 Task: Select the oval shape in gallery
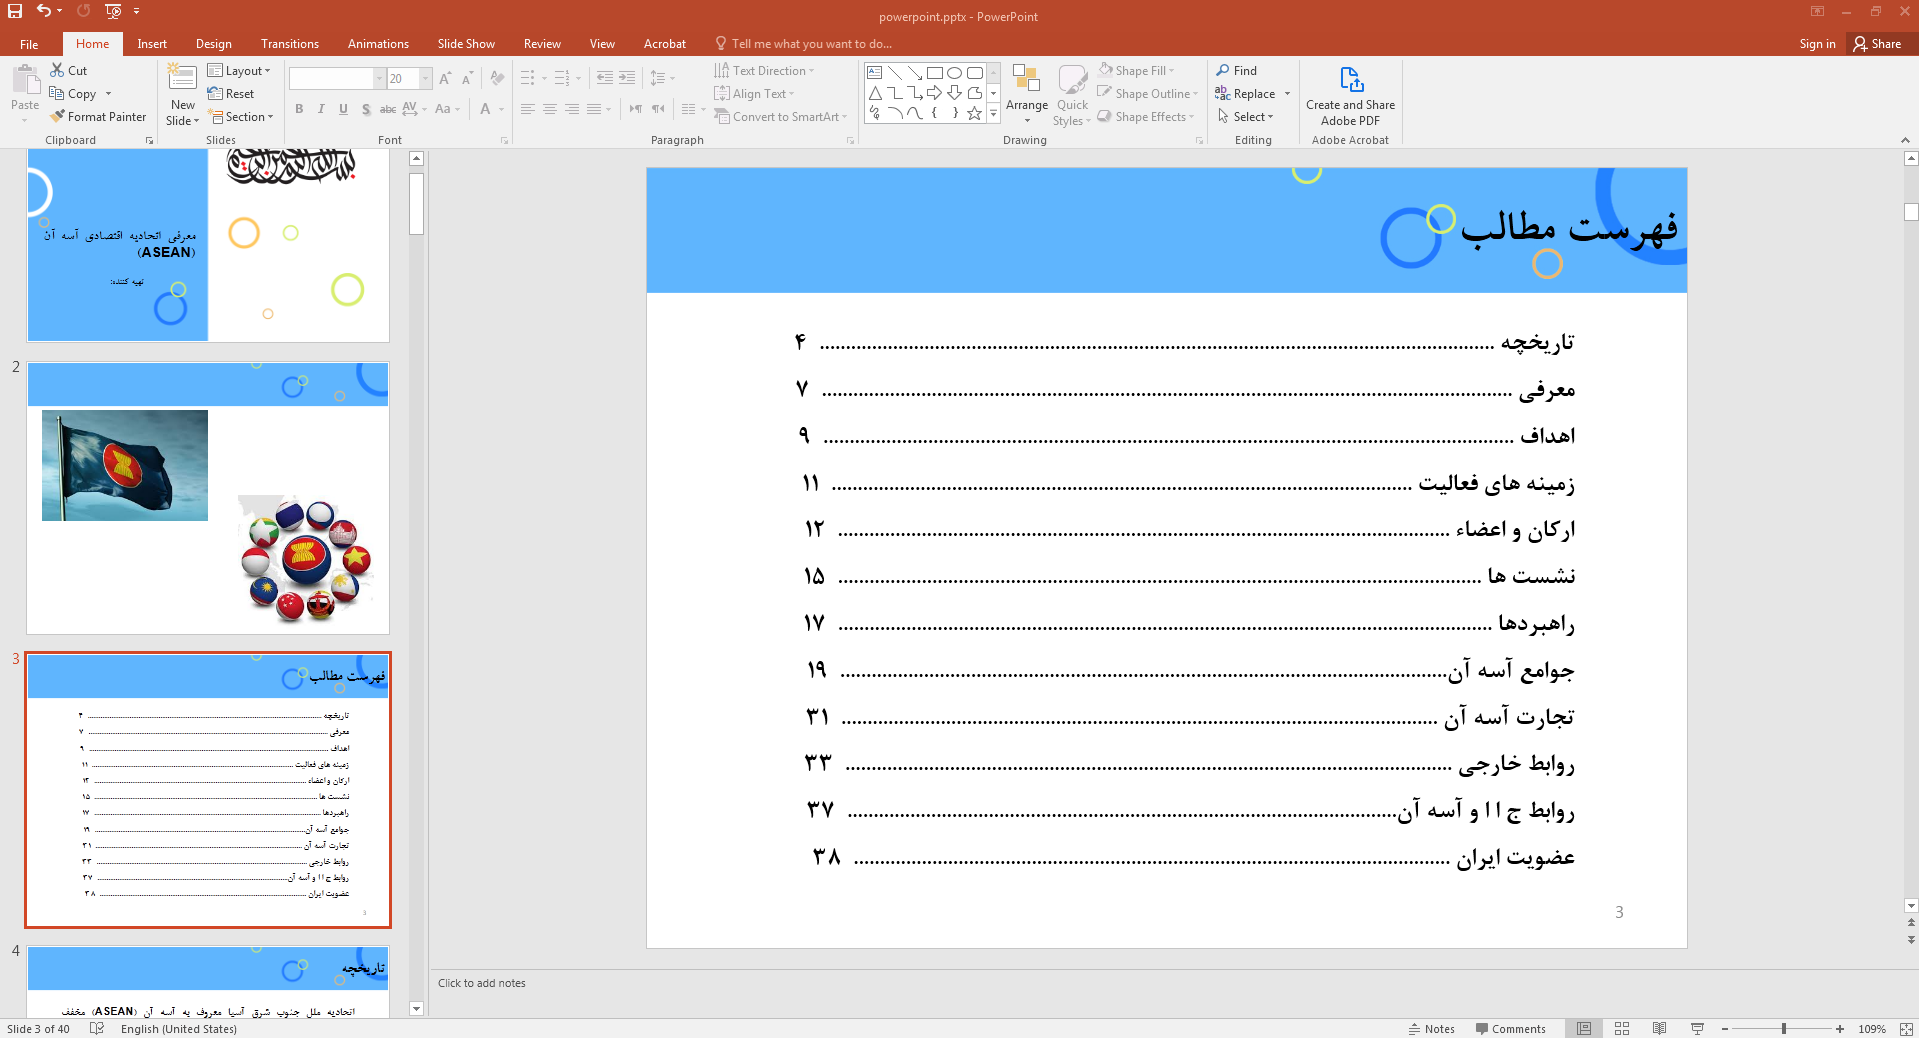955,72
